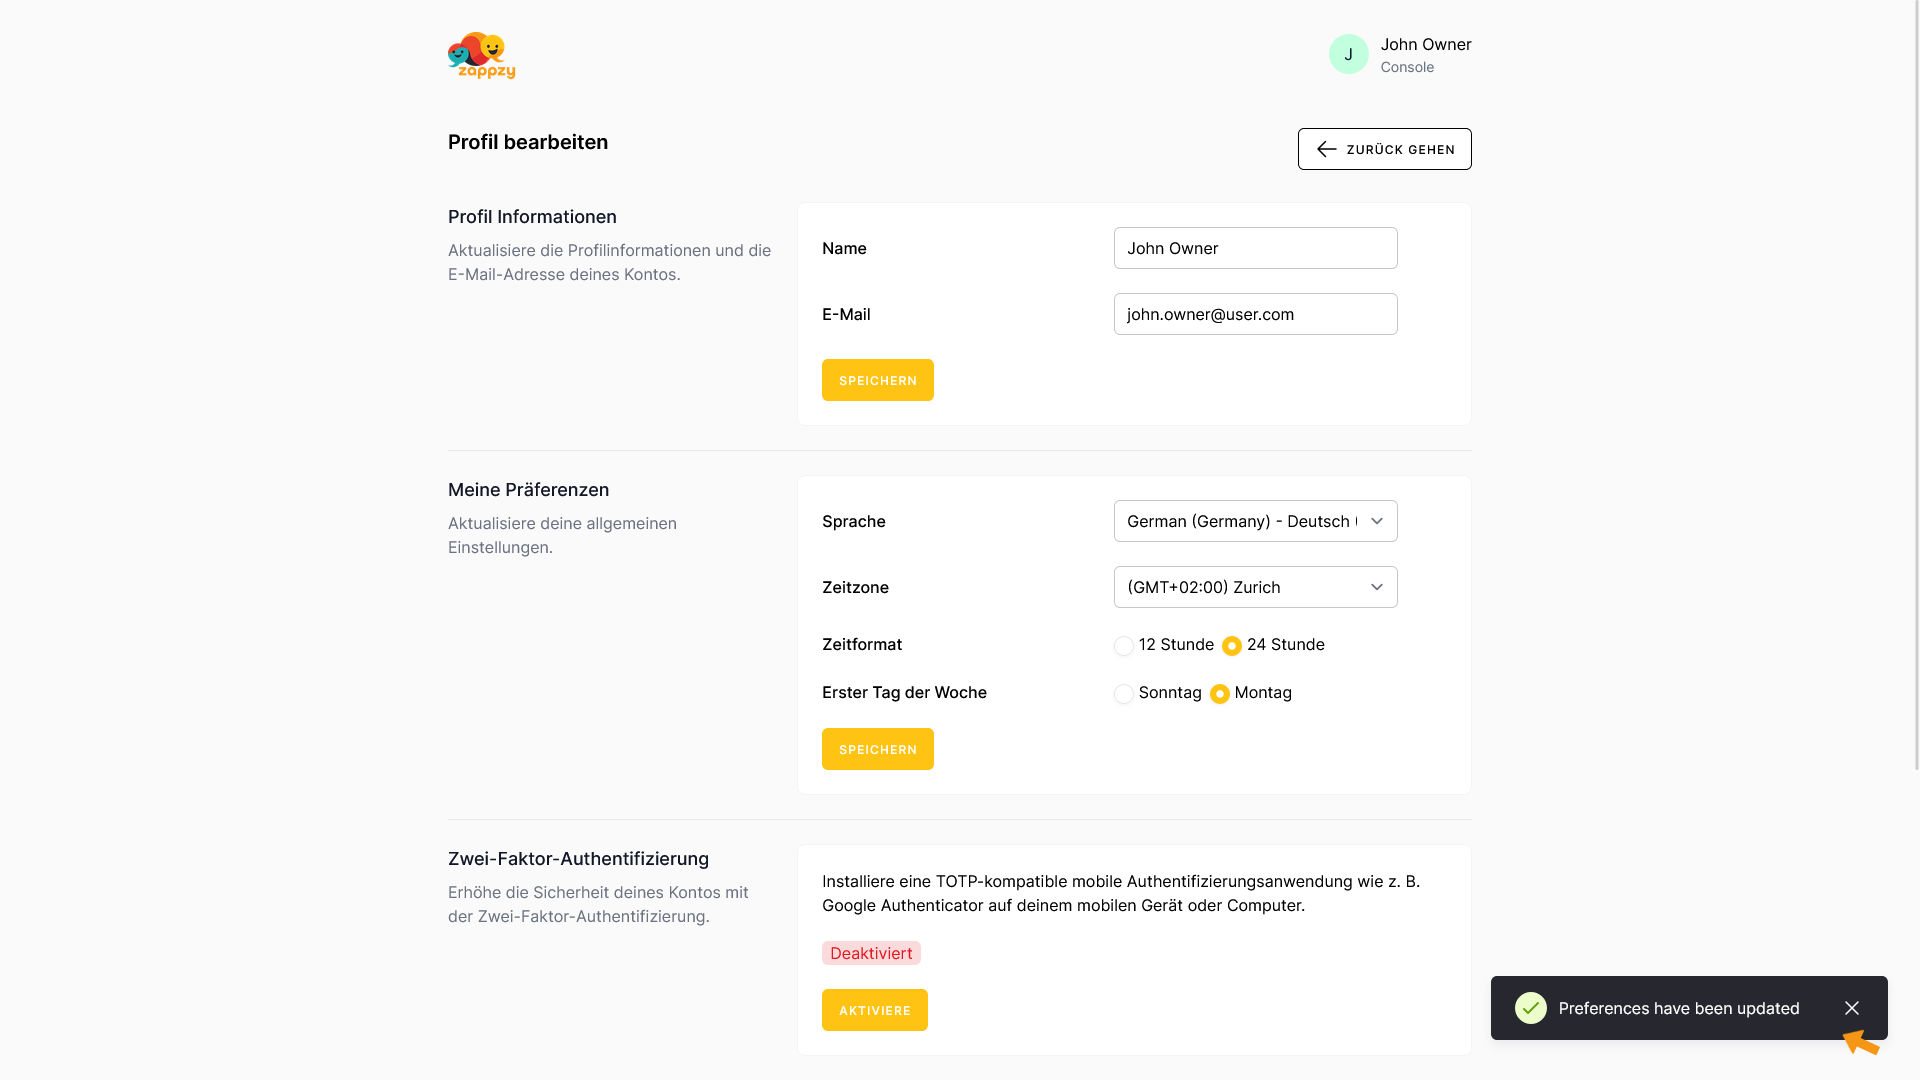Click into the Name input field

[x=1255, y=248]
